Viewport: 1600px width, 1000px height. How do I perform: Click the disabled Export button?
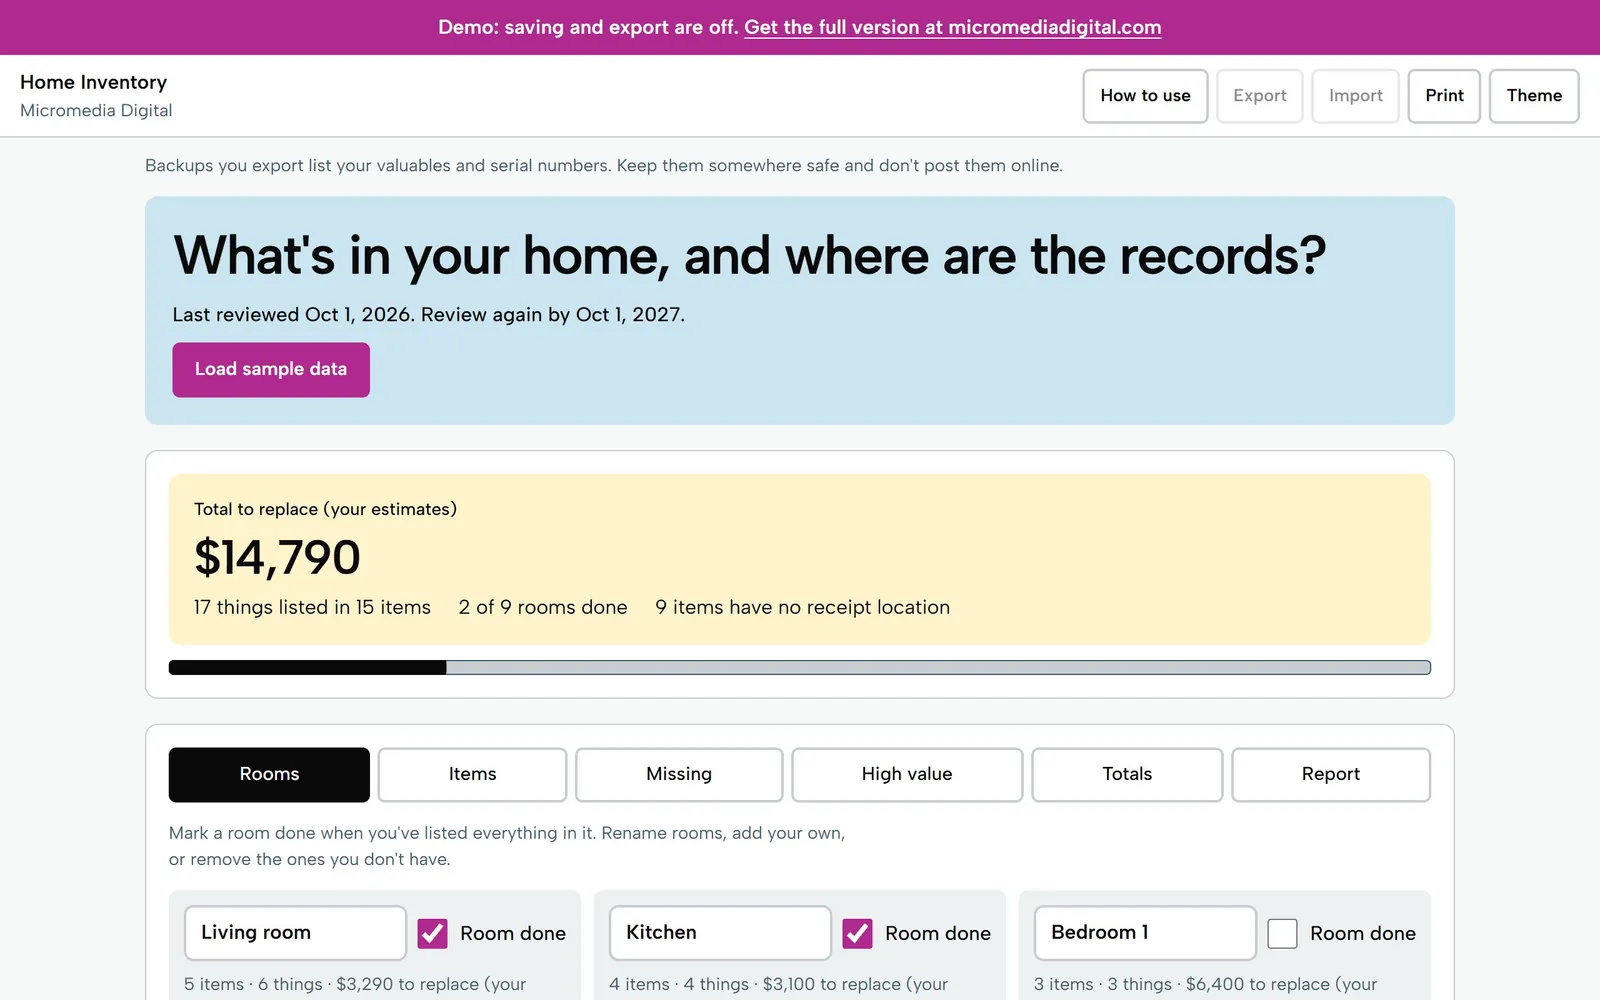point(1260,96)
